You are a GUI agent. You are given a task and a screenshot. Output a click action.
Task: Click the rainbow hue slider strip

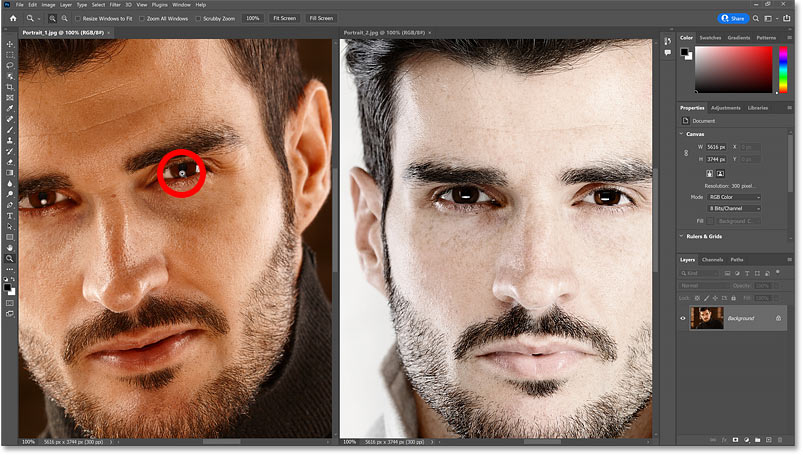(783, 70)
